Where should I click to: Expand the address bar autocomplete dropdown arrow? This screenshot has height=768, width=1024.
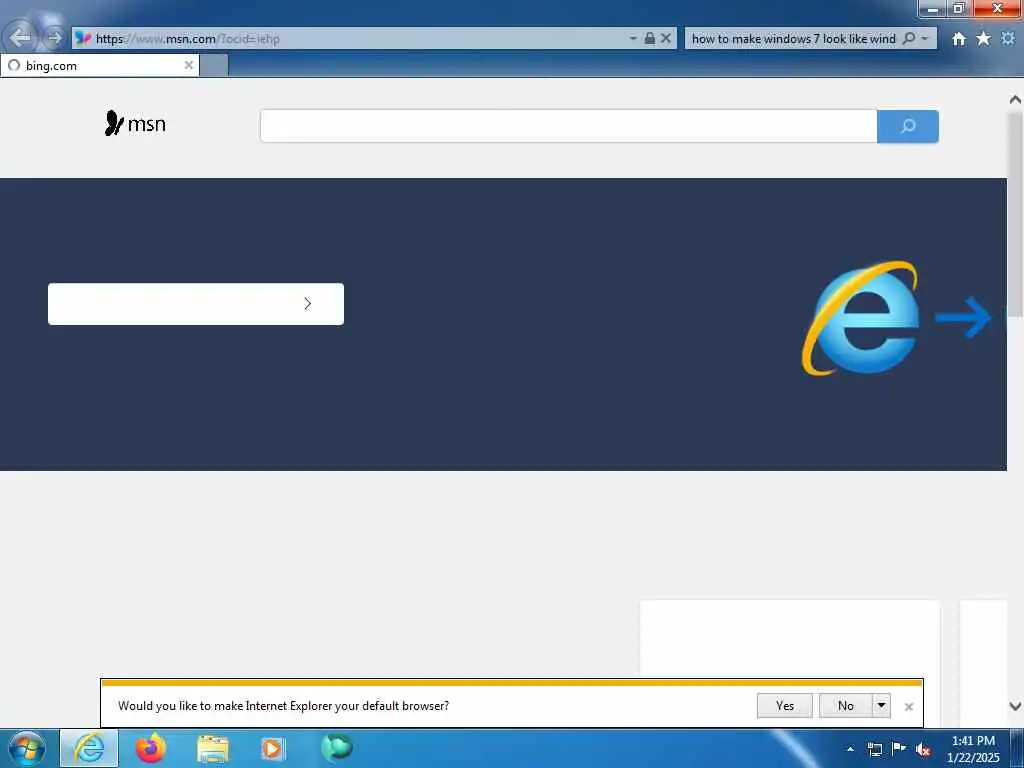633,39
